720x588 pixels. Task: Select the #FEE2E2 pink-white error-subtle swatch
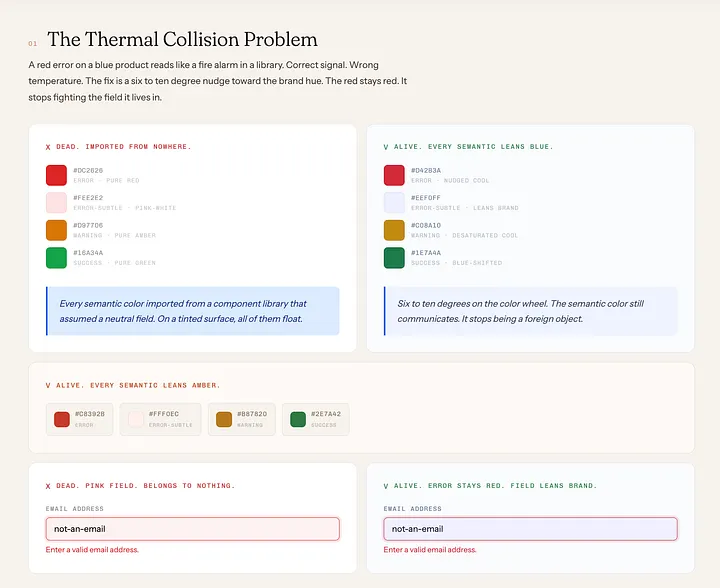(x=56, y=203)
